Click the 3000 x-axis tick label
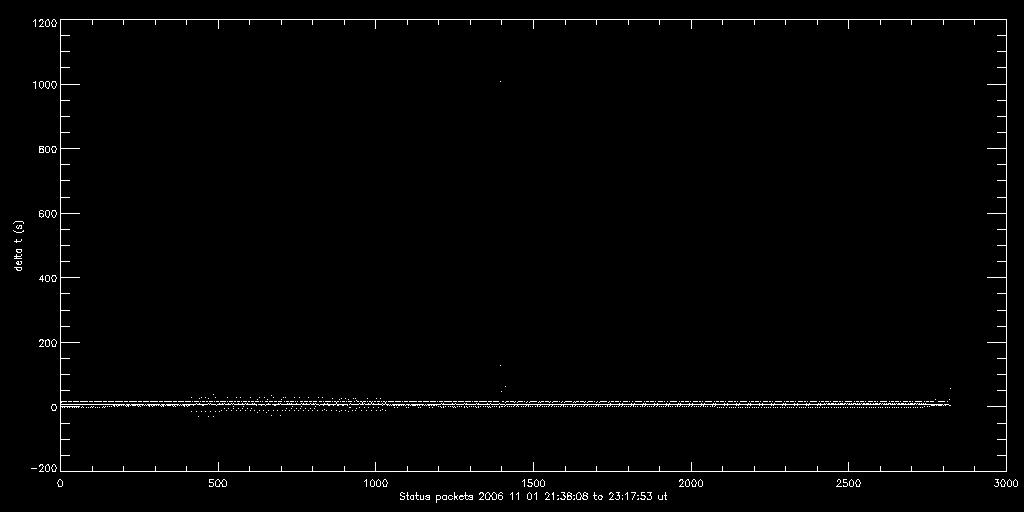The width and height of the screenshot is (1024, 512). click(1004, 482)
